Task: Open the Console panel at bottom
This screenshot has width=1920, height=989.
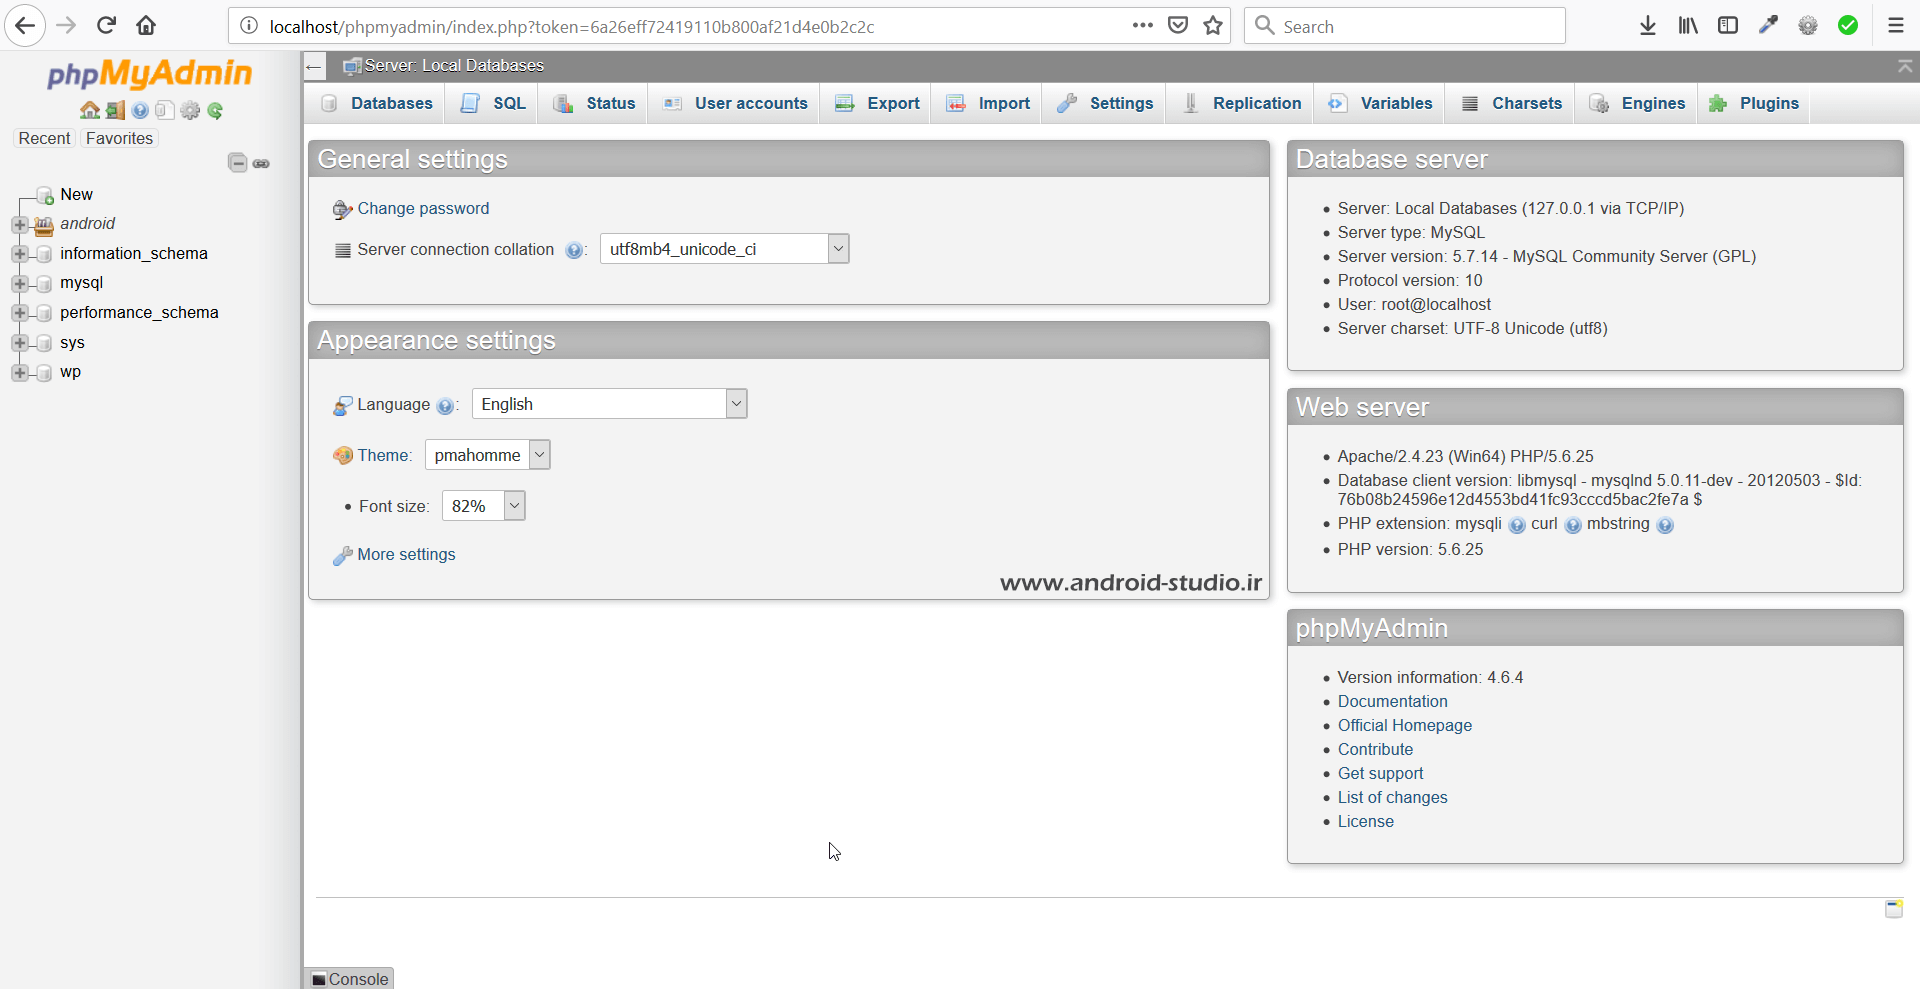Action: coord(349,979)
